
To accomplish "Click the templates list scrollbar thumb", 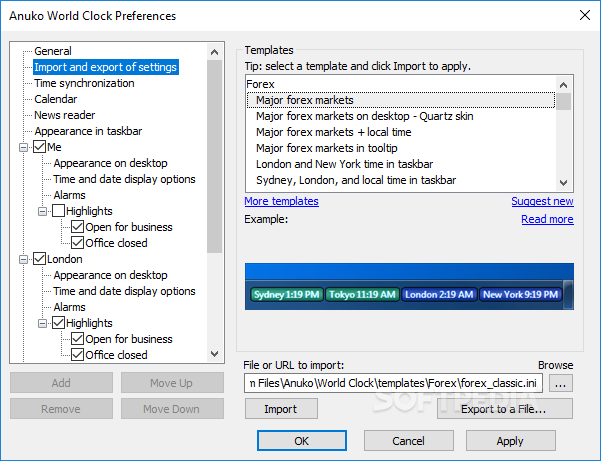I will click(563, 102).
